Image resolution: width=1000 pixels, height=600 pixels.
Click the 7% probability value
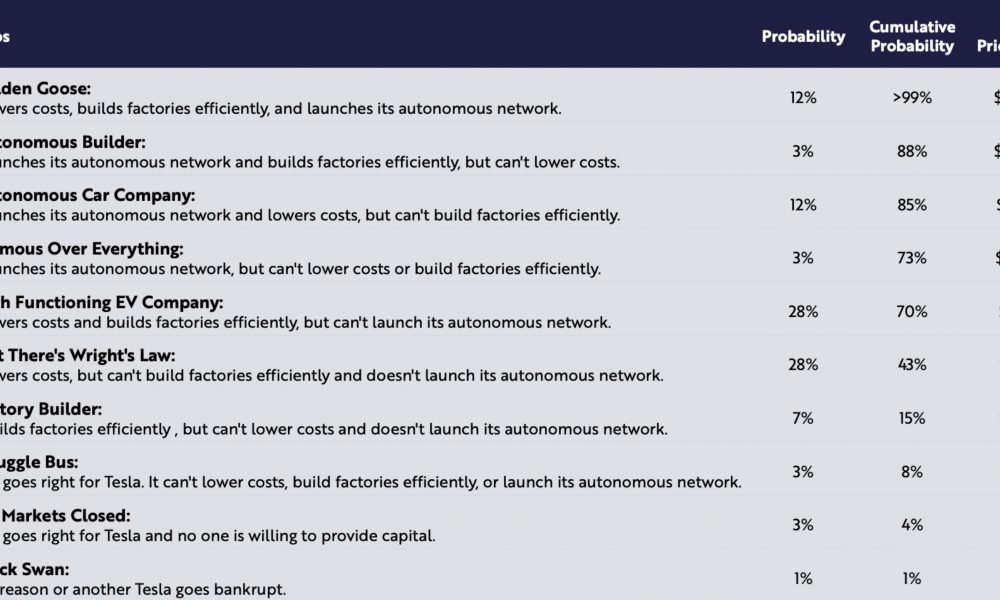(803, 418)
